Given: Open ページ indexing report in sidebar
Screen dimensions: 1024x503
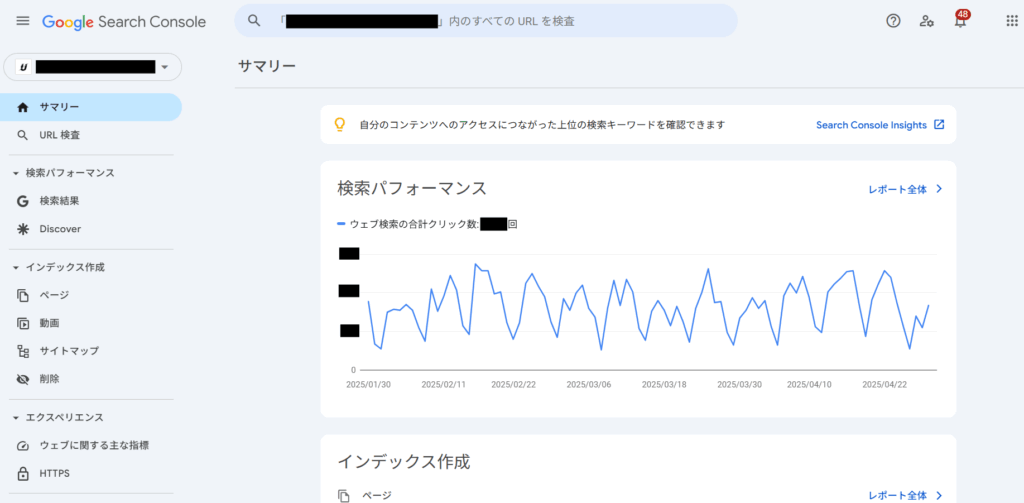Looking at the screenshot, I should (91, 295).
